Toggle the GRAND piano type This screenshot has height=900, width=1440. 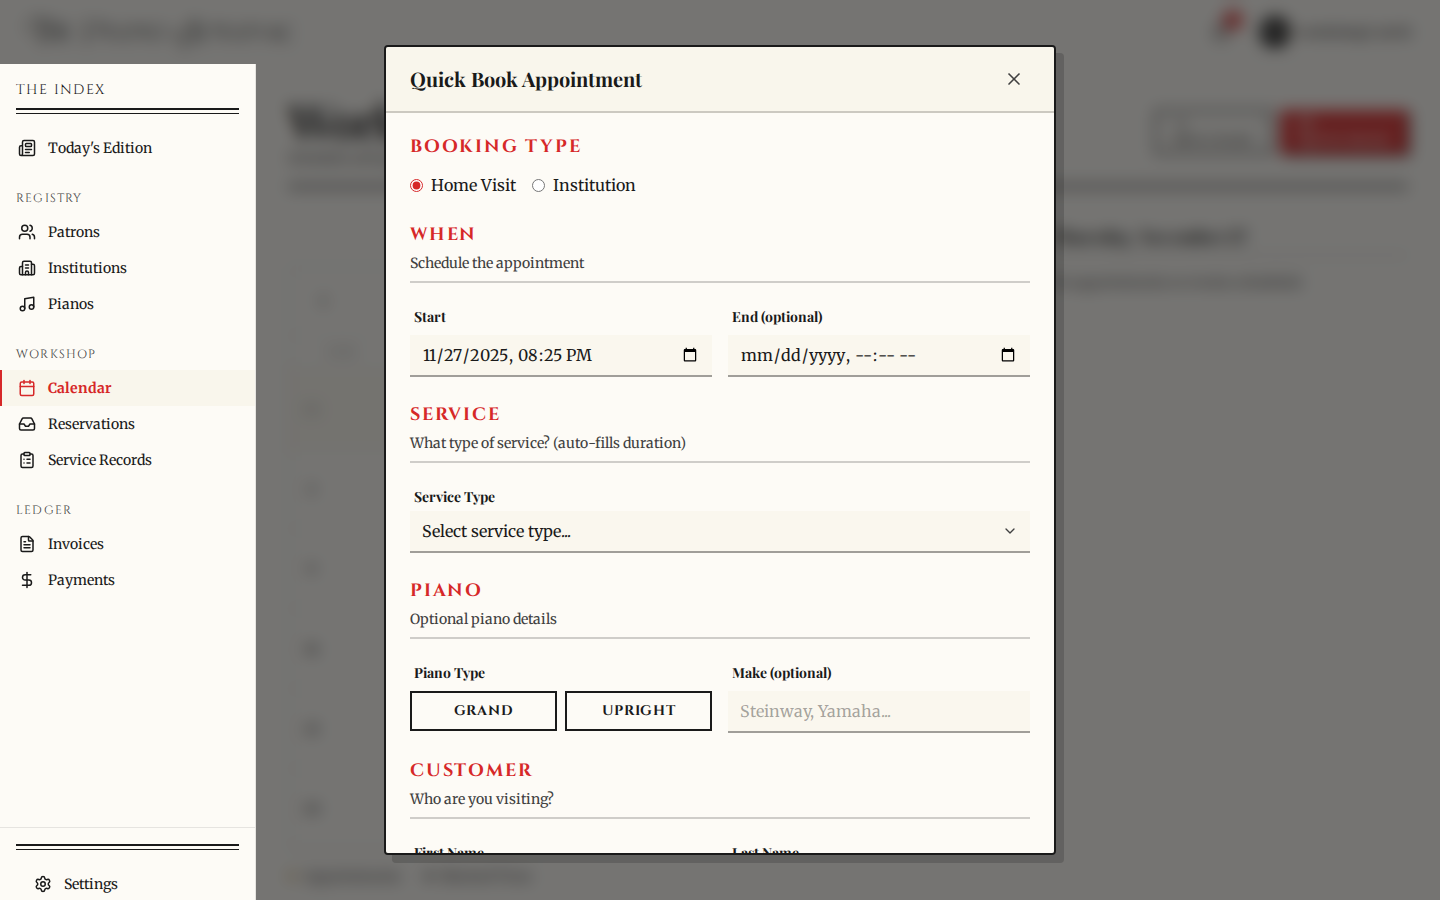tap(483, 711)
